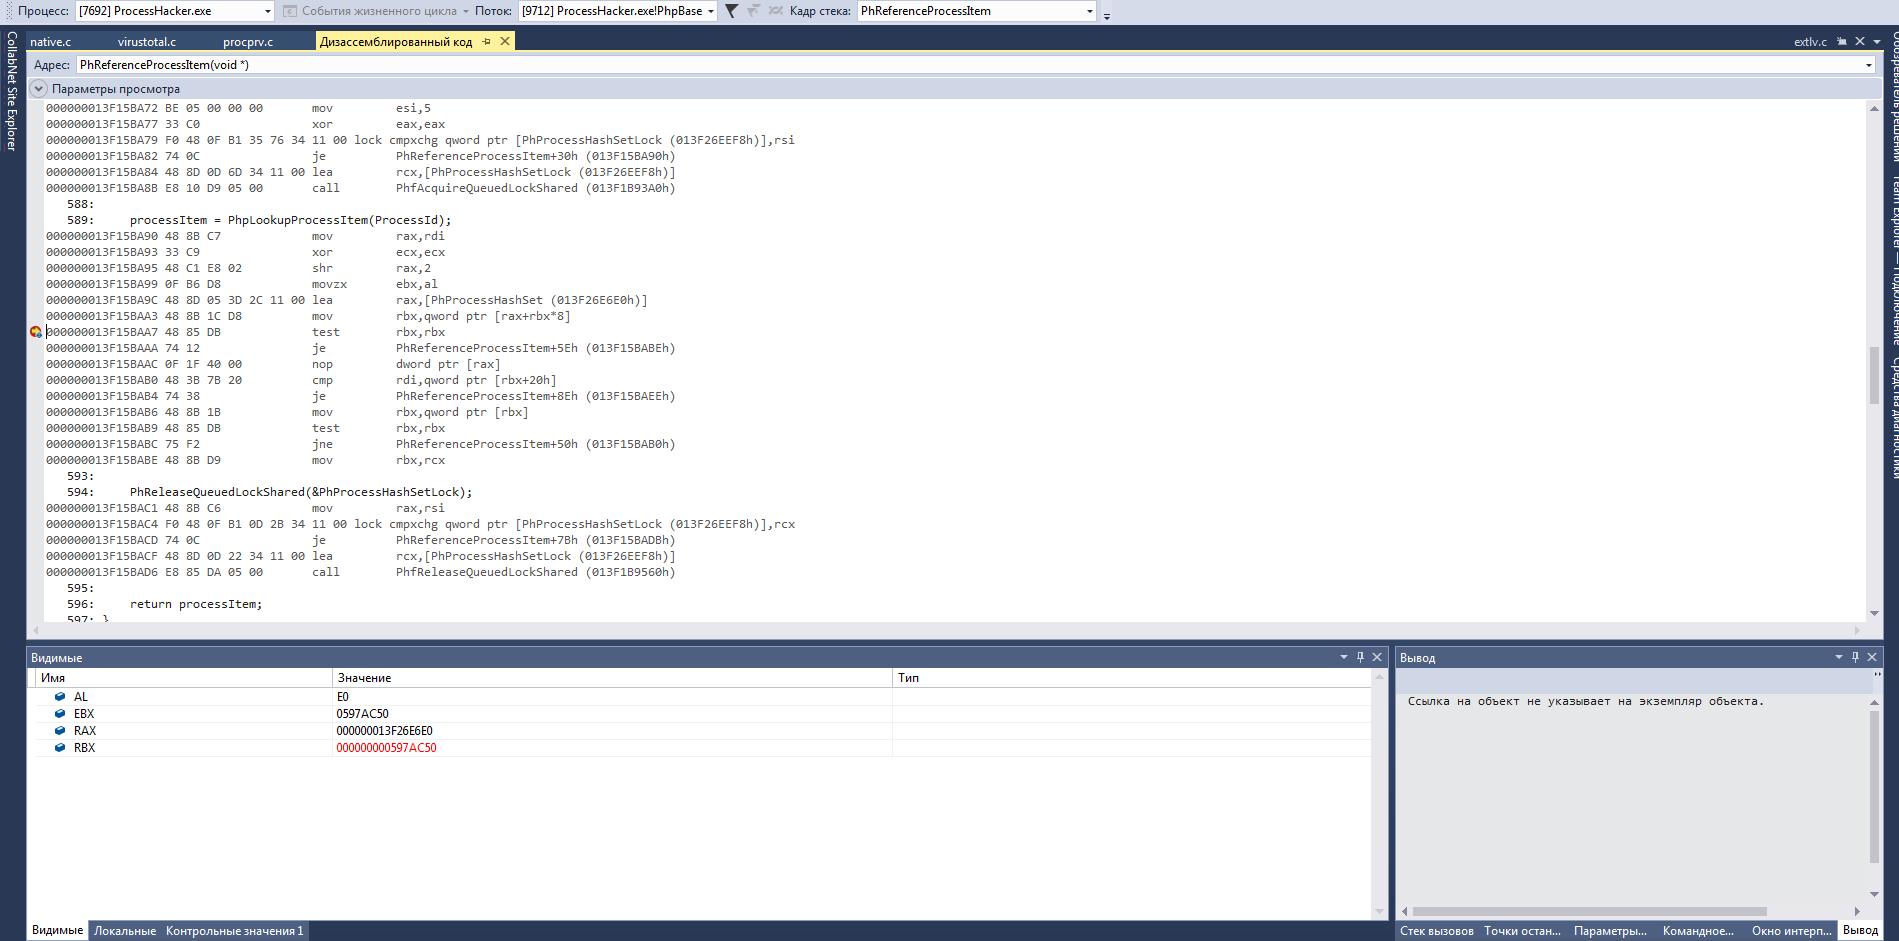Click the События жизненного цикла icon

[290, 11]
